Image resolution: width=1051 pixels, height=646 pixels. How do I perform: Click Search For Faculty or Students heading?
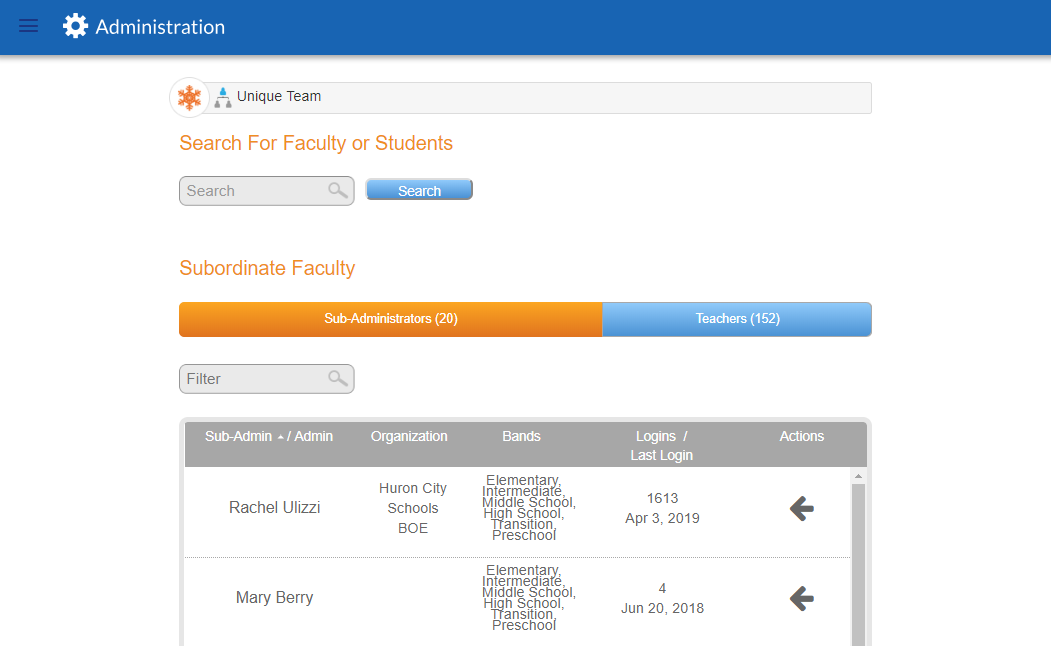(x=316, y=143)
